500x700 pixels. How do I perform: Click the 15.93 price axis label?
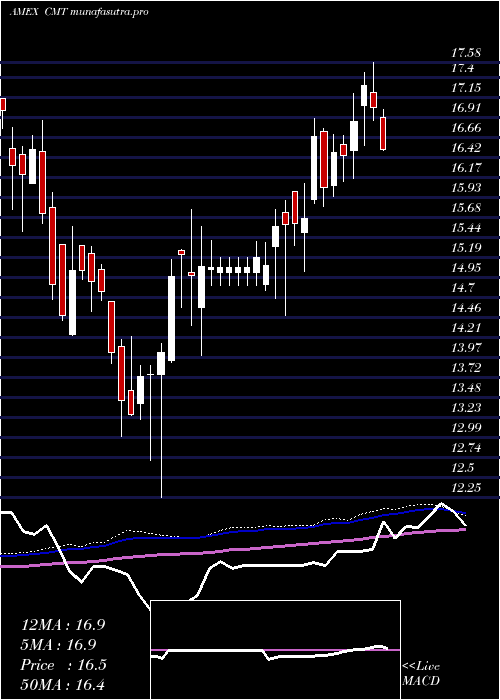pyautogui.click(x=466, y=188)
